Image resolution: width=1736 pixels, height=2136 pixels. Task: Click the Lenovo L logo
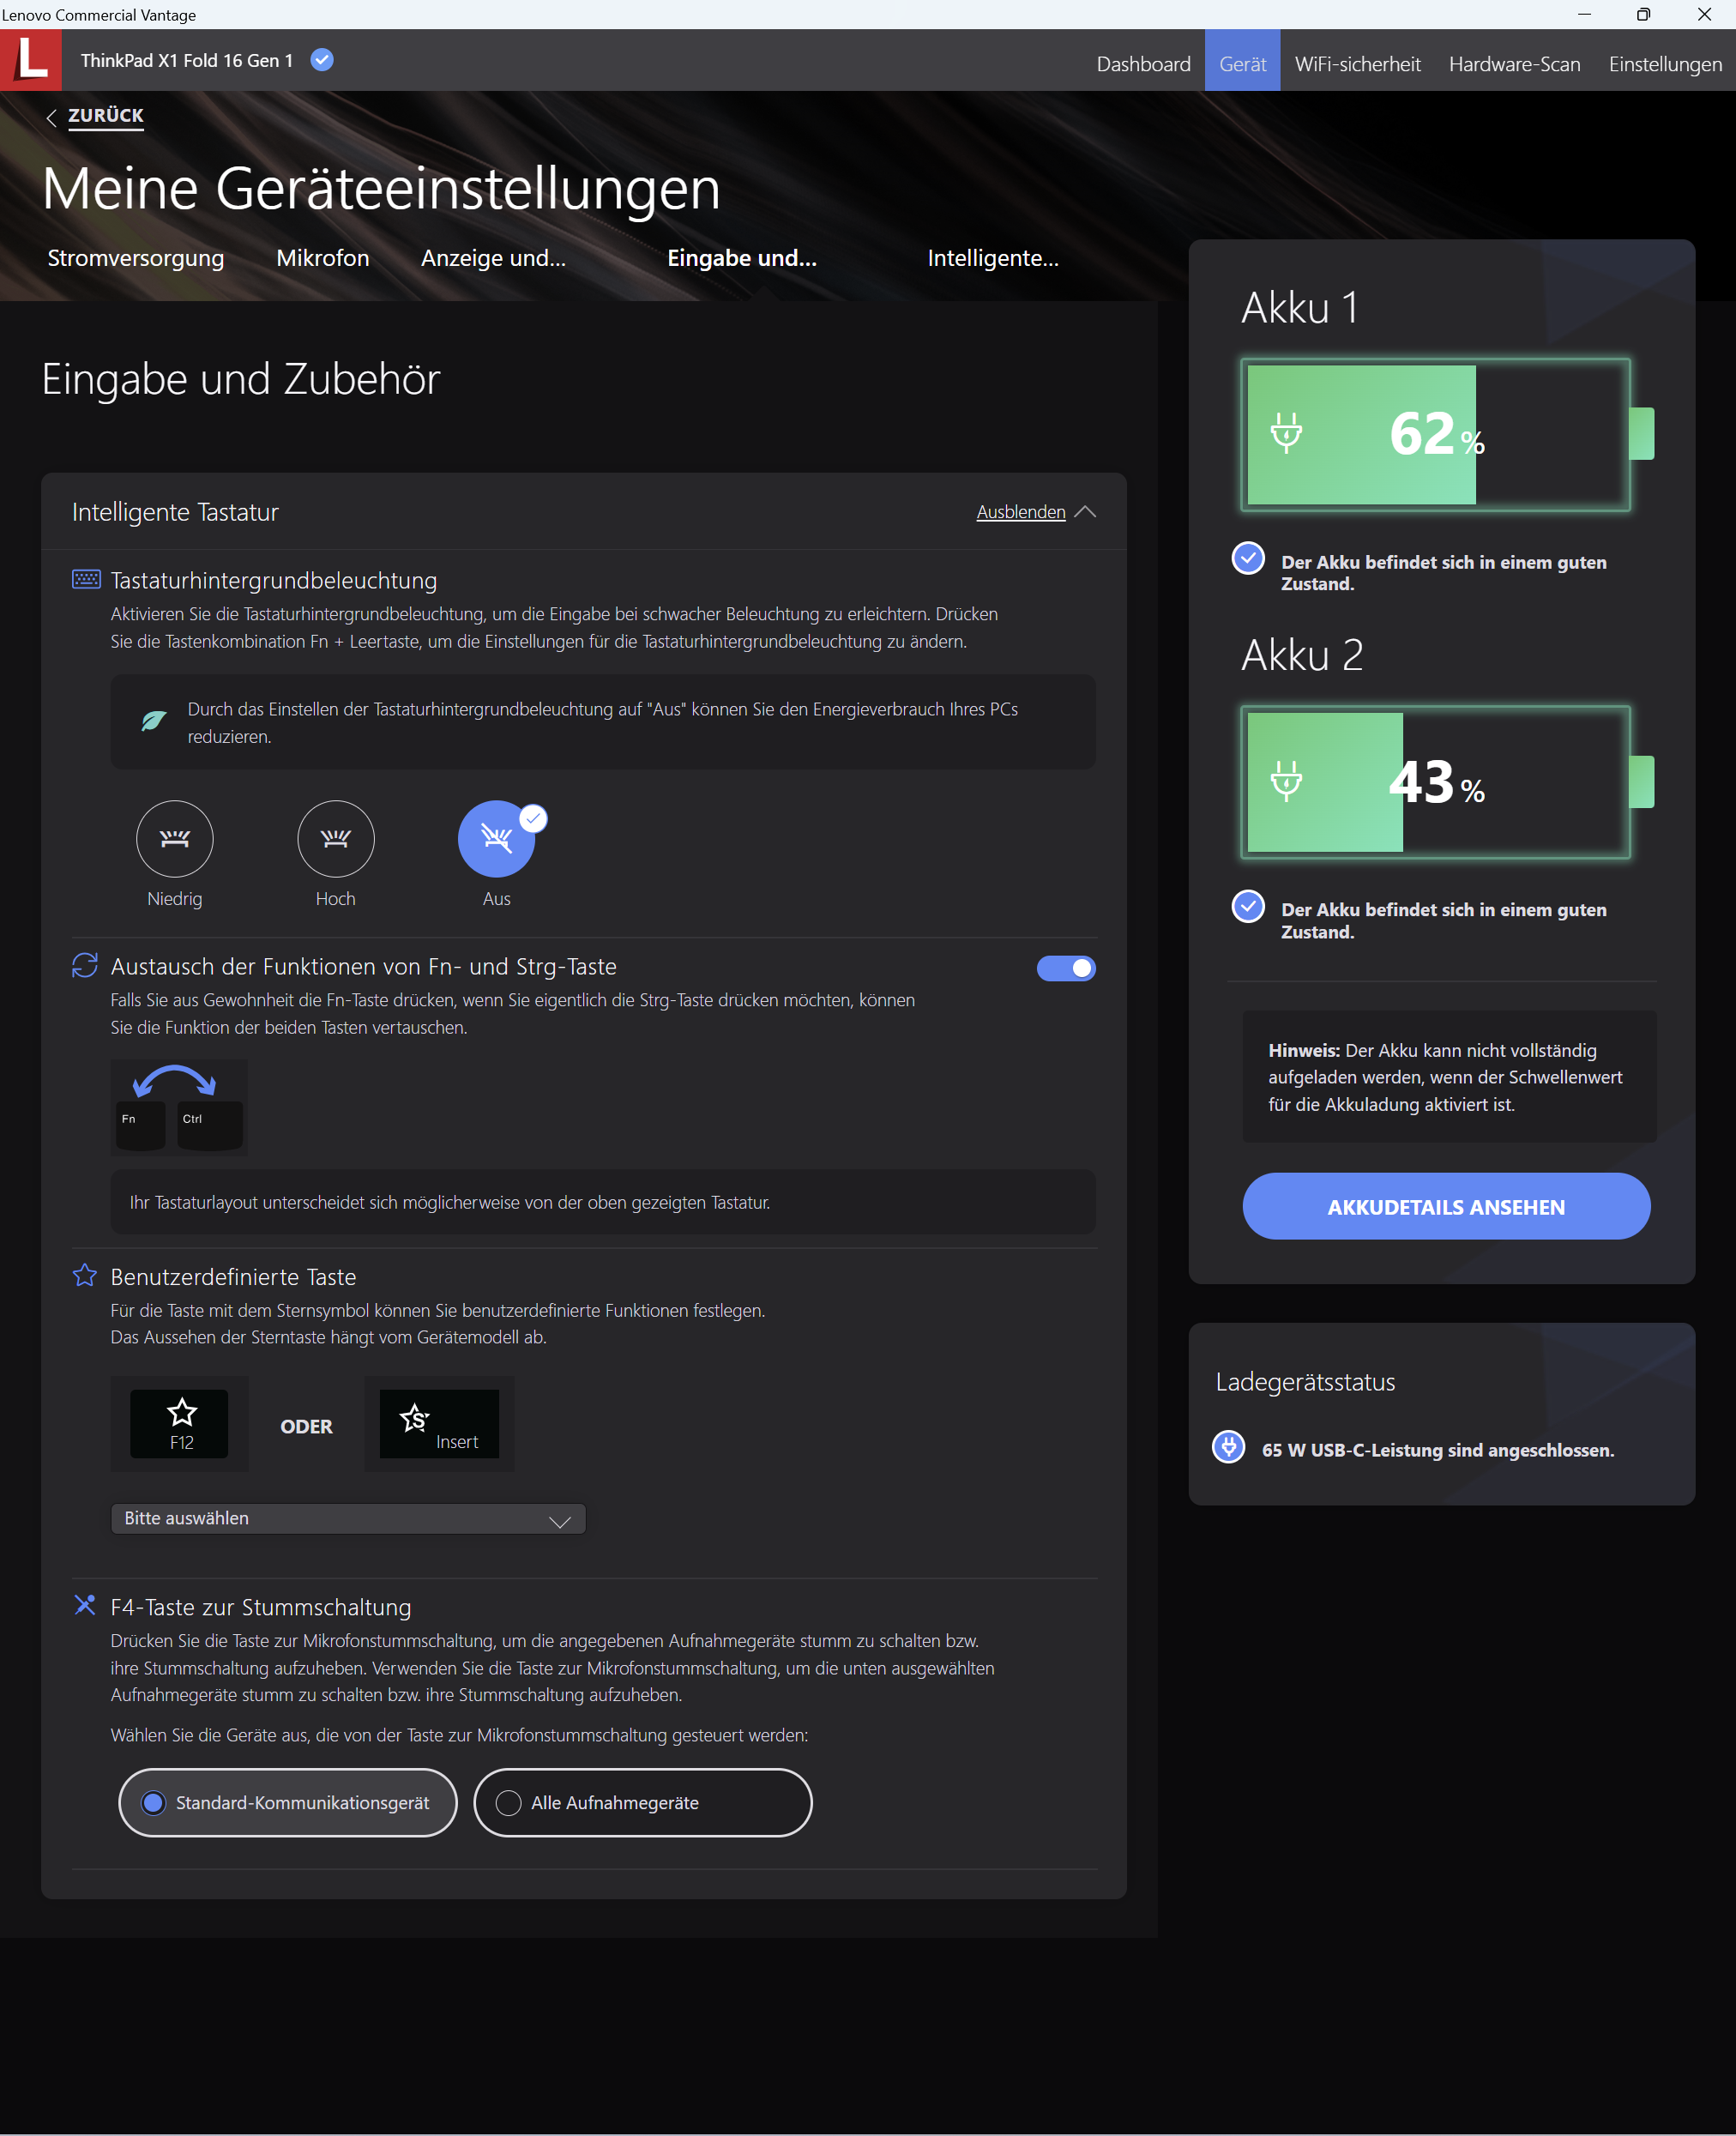click(31, 59)
